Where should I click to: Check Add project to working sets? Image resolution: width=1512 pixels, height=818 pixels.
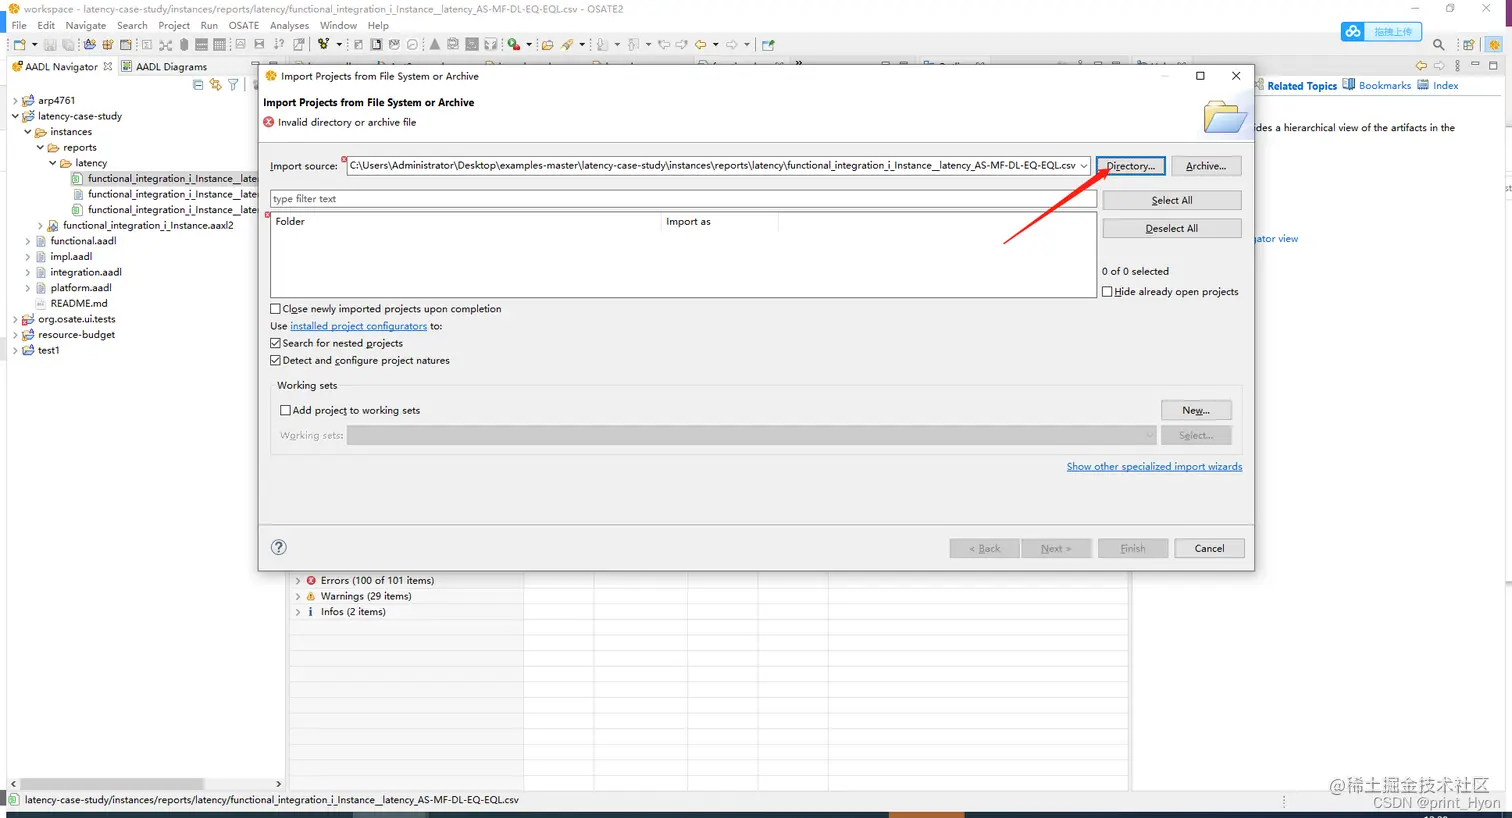[x=286, y=410]
